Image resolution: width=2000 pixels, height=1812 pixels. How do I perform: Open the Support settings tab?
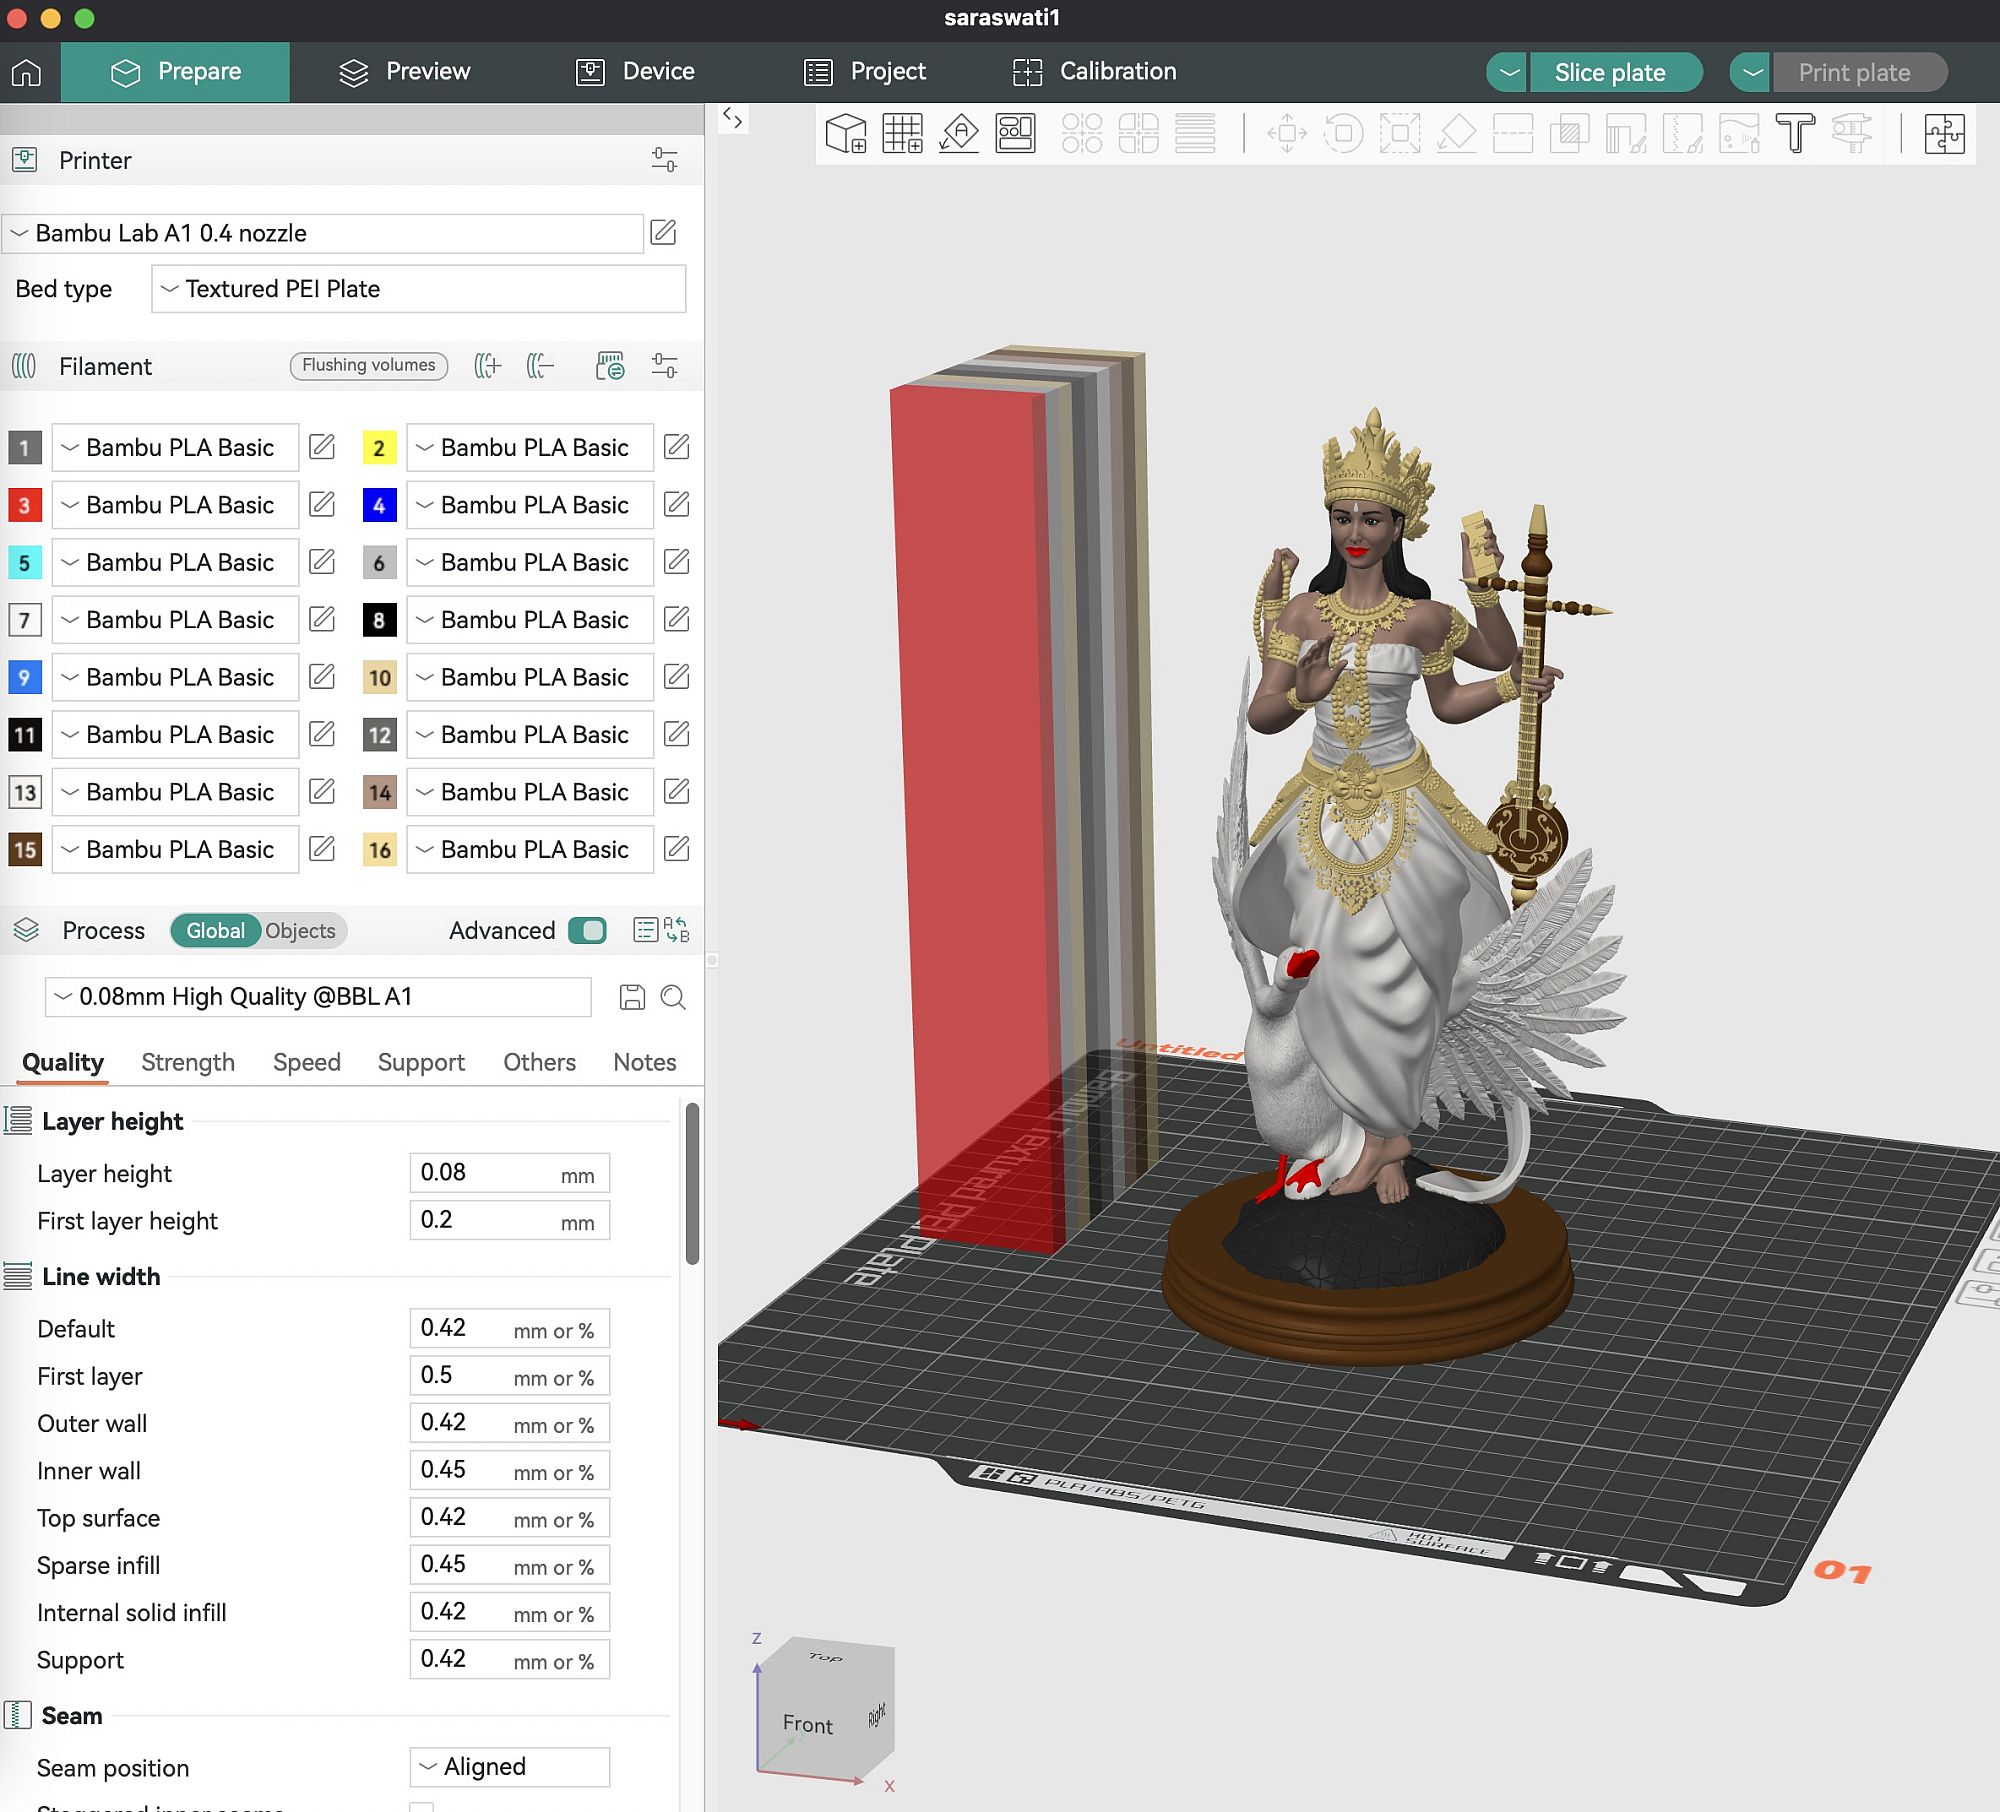tap(421, 1062)
